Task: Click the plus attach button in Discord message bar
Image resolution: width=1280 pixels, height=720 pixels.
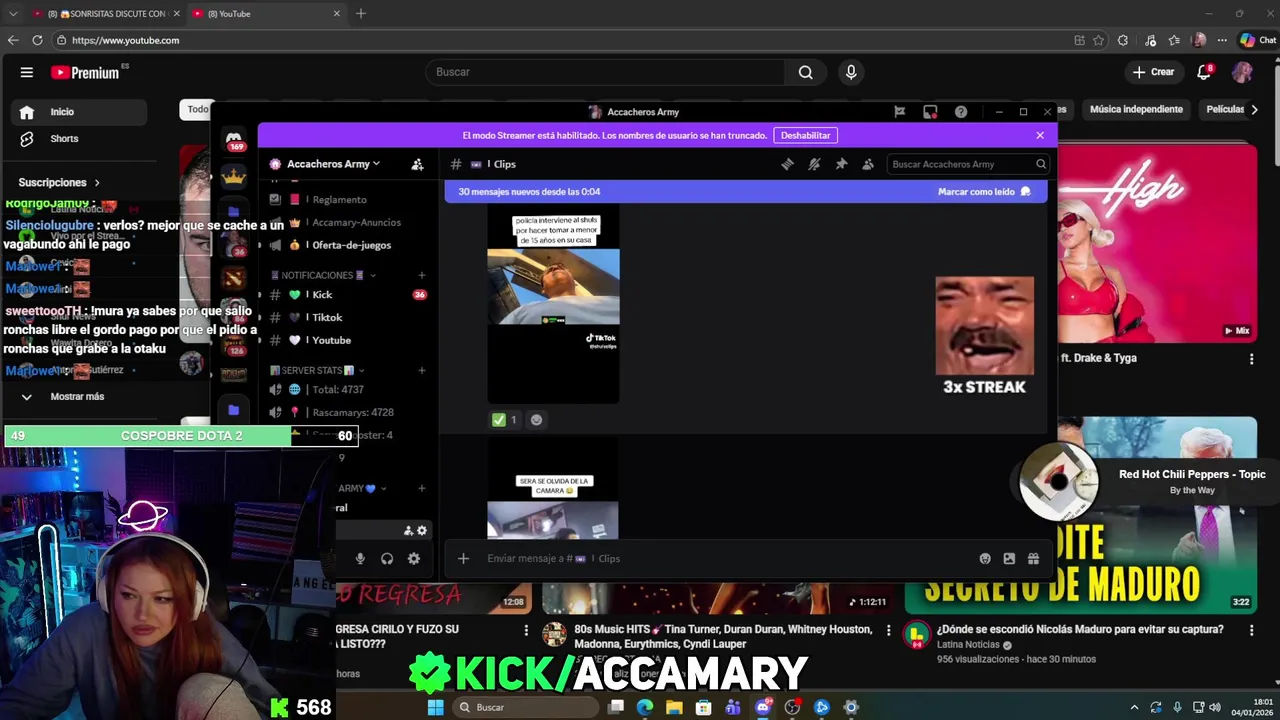Action: (463, 558)
